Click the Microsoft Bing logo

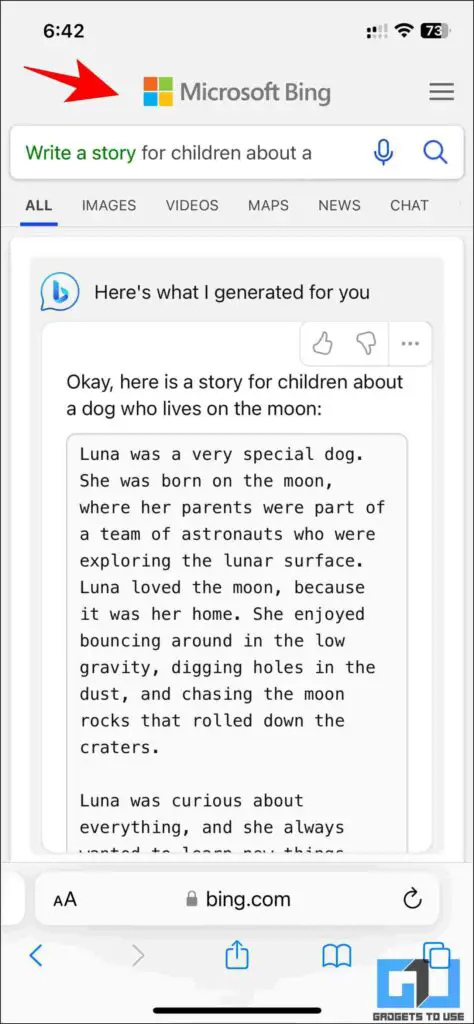click(237, 92)
